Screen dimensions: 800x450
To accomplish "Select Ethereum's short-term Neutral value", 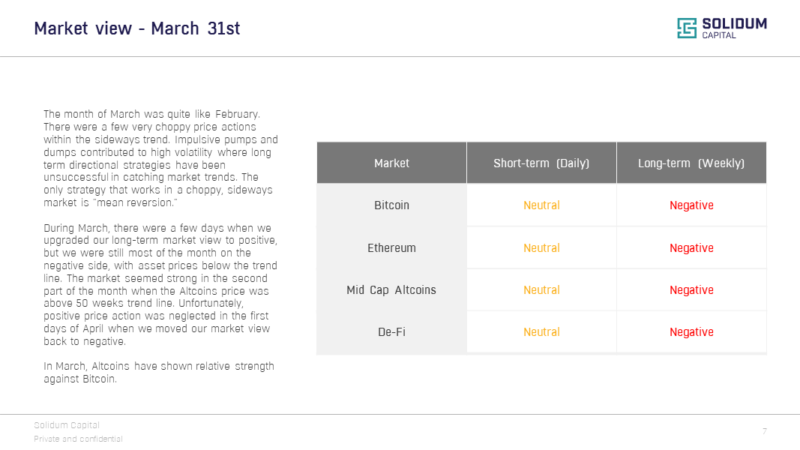I will tap(541, 248).
